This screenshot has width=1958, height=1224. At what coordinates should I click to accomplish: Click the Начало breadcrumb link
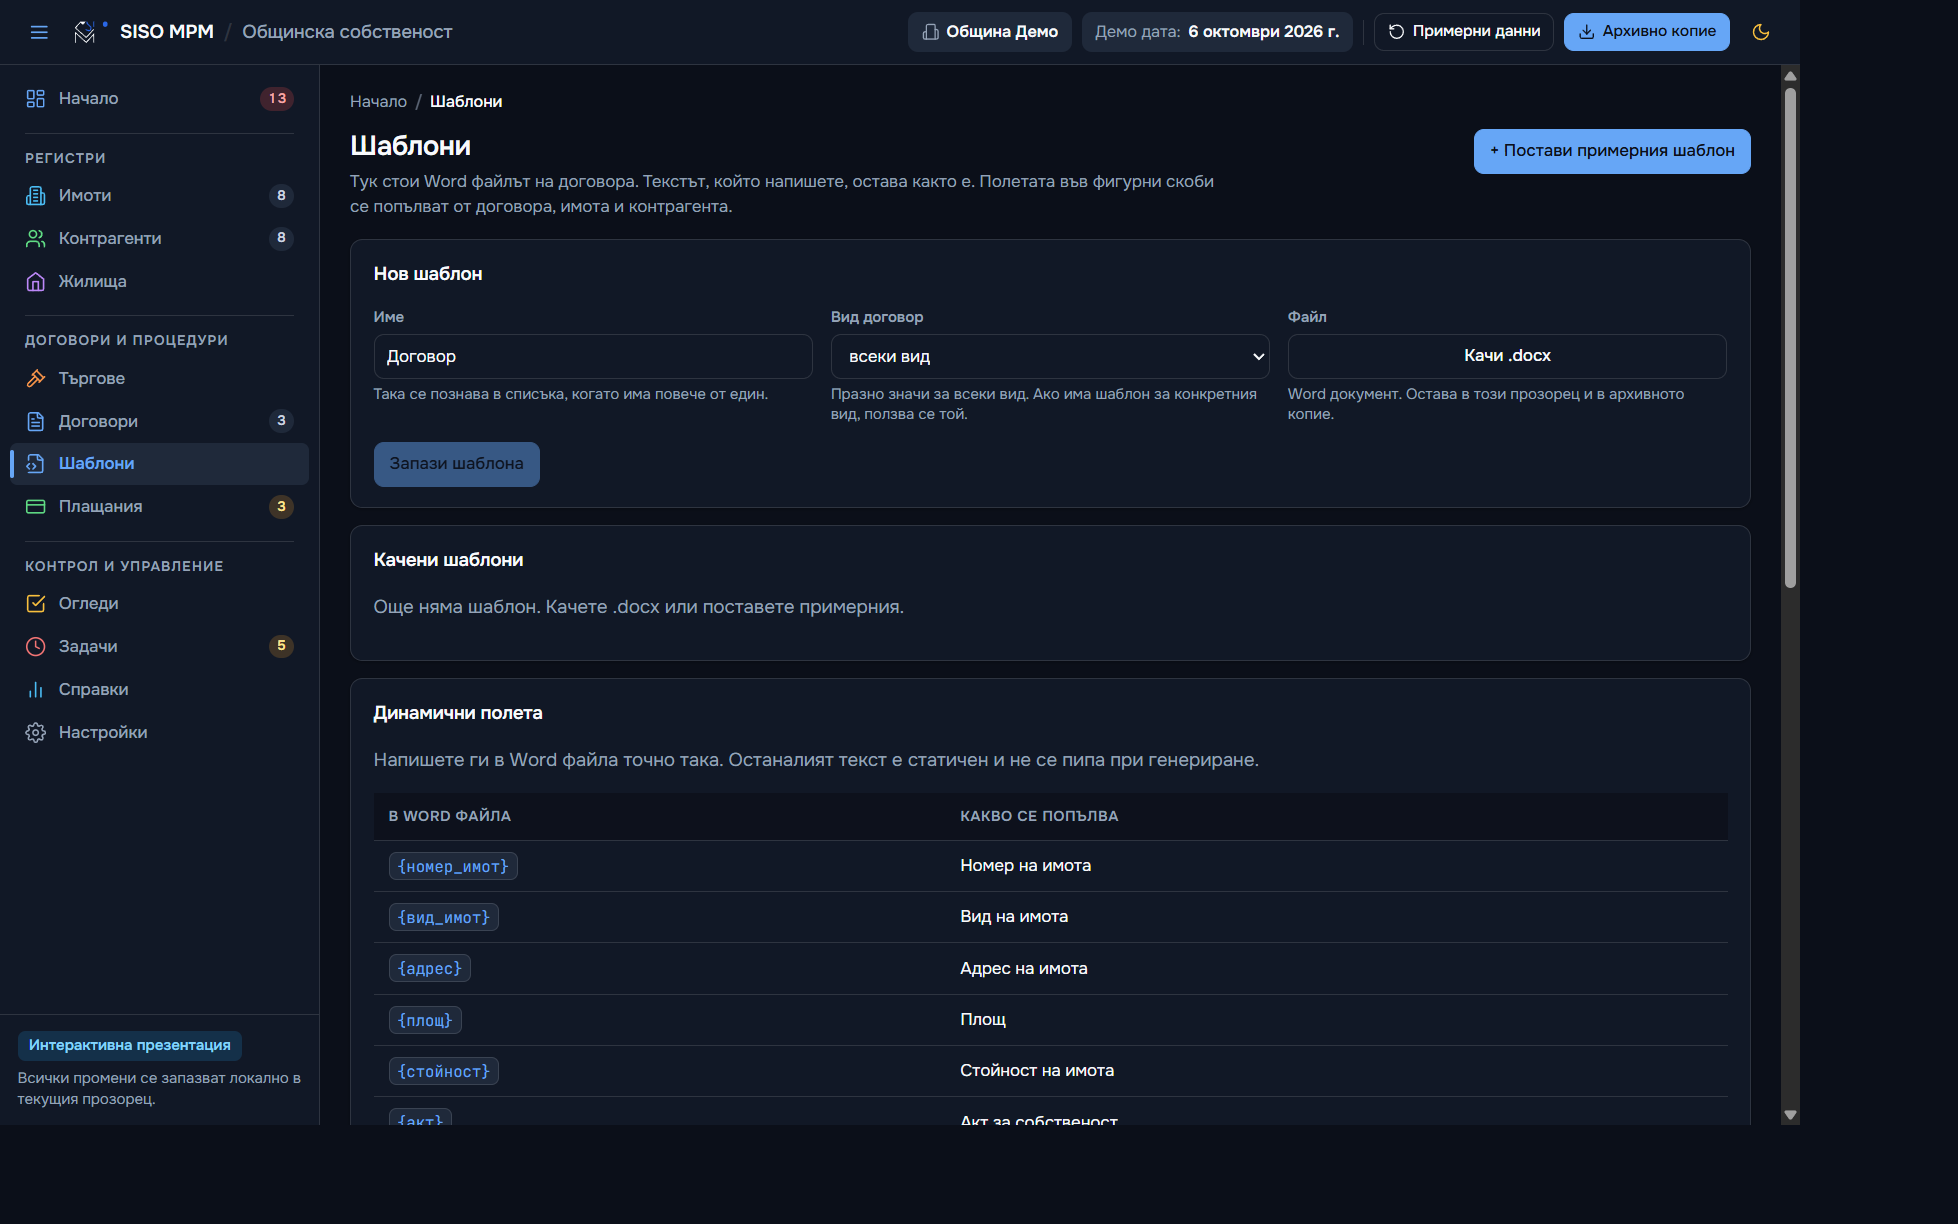pos(378,102)
